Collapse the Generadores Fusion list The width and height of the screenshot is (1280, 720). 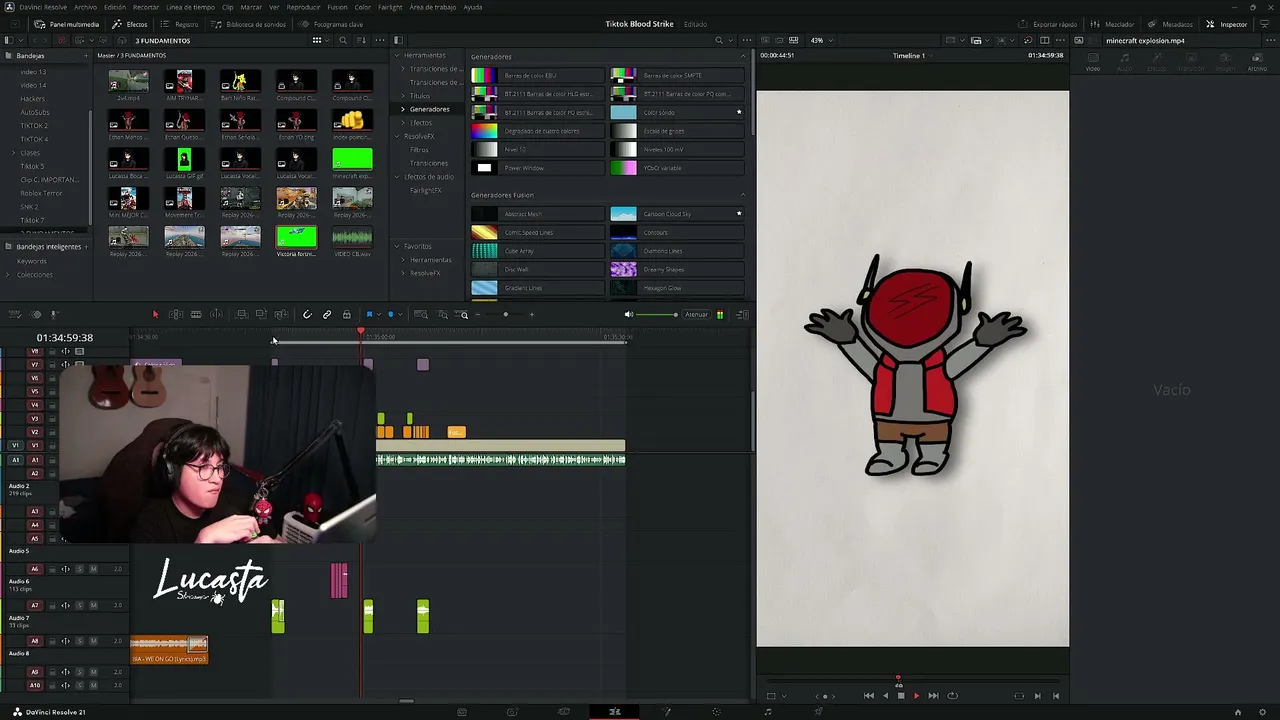coord(743,195)
